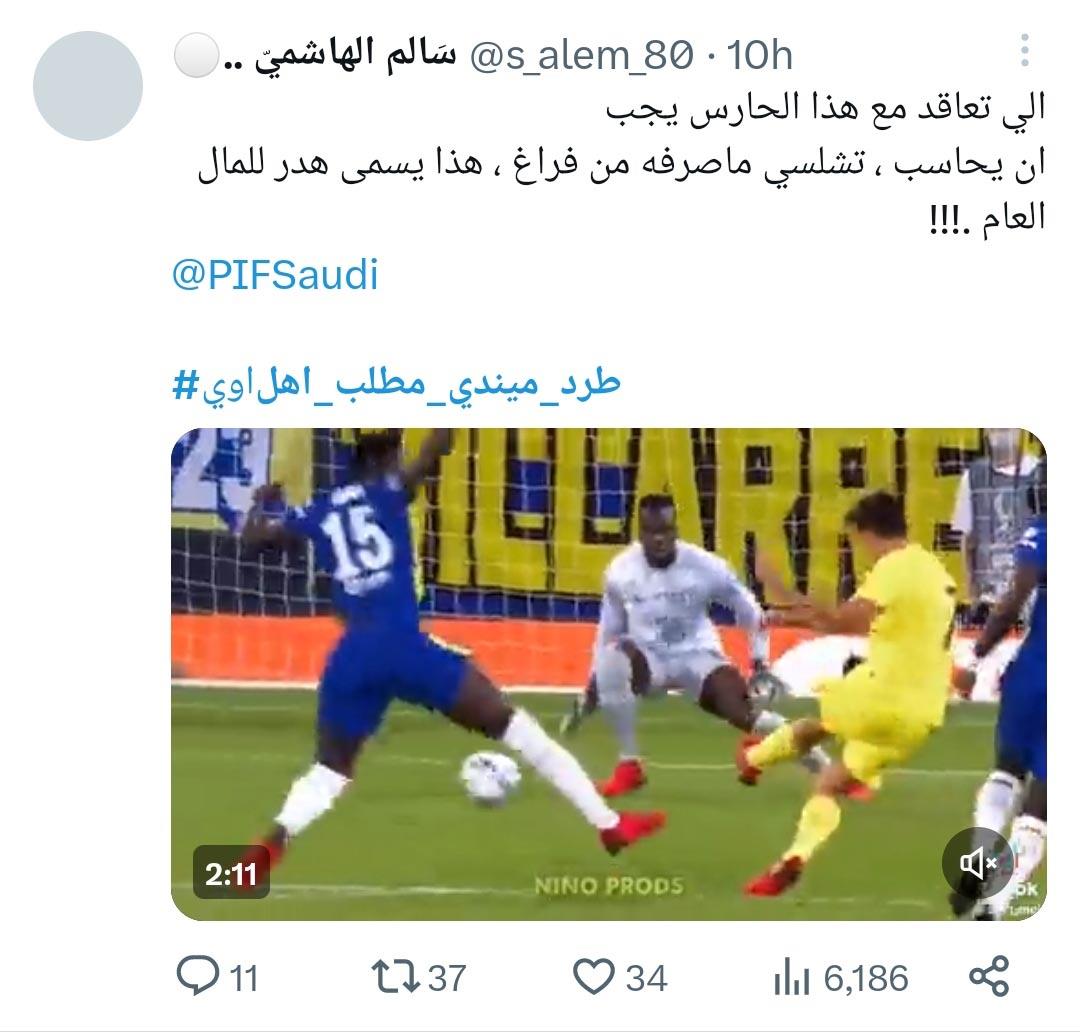Open the Arabic hashtag link above the video

click(x=396, y=383)
